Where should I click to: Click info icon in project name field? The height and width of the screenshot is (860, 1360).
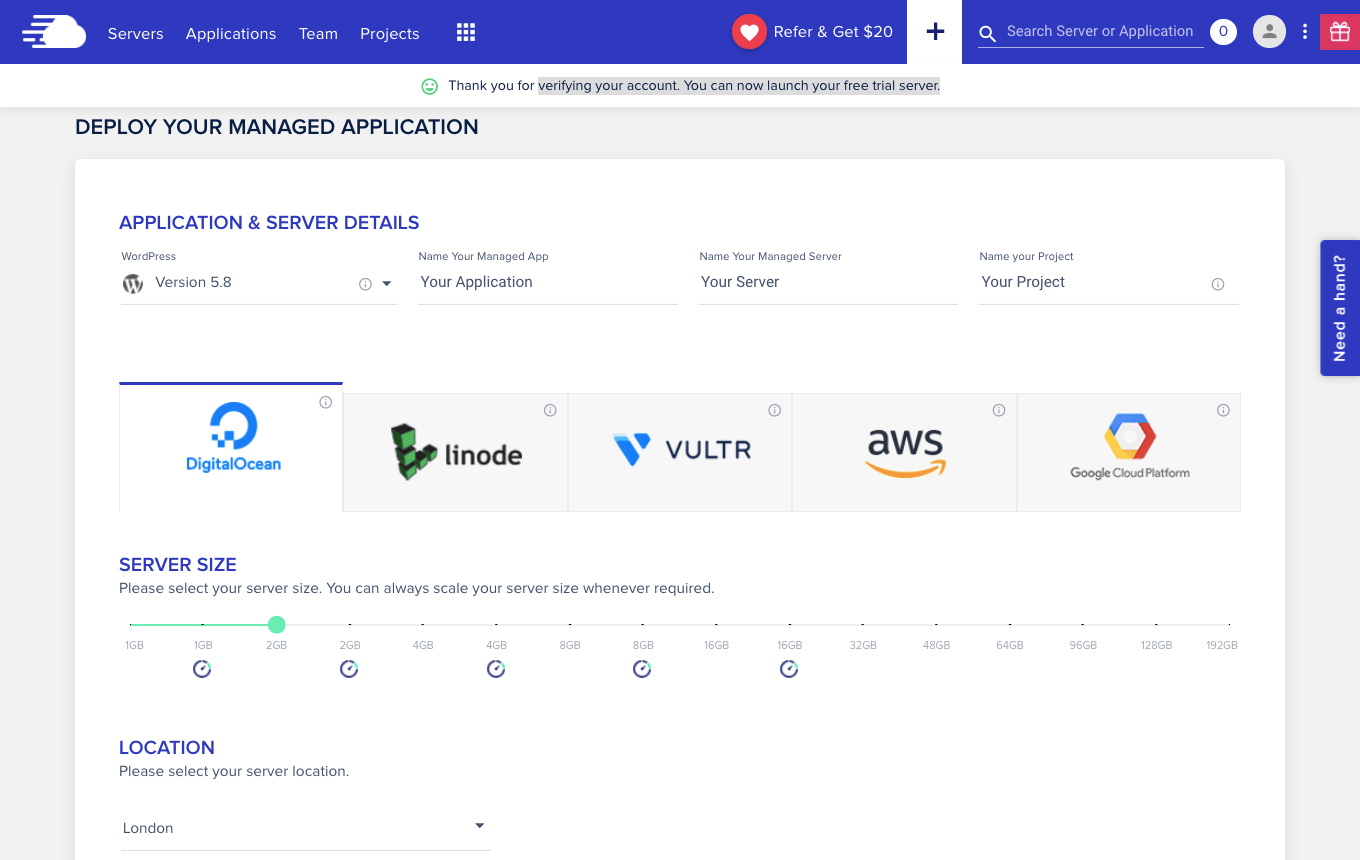1218,284
